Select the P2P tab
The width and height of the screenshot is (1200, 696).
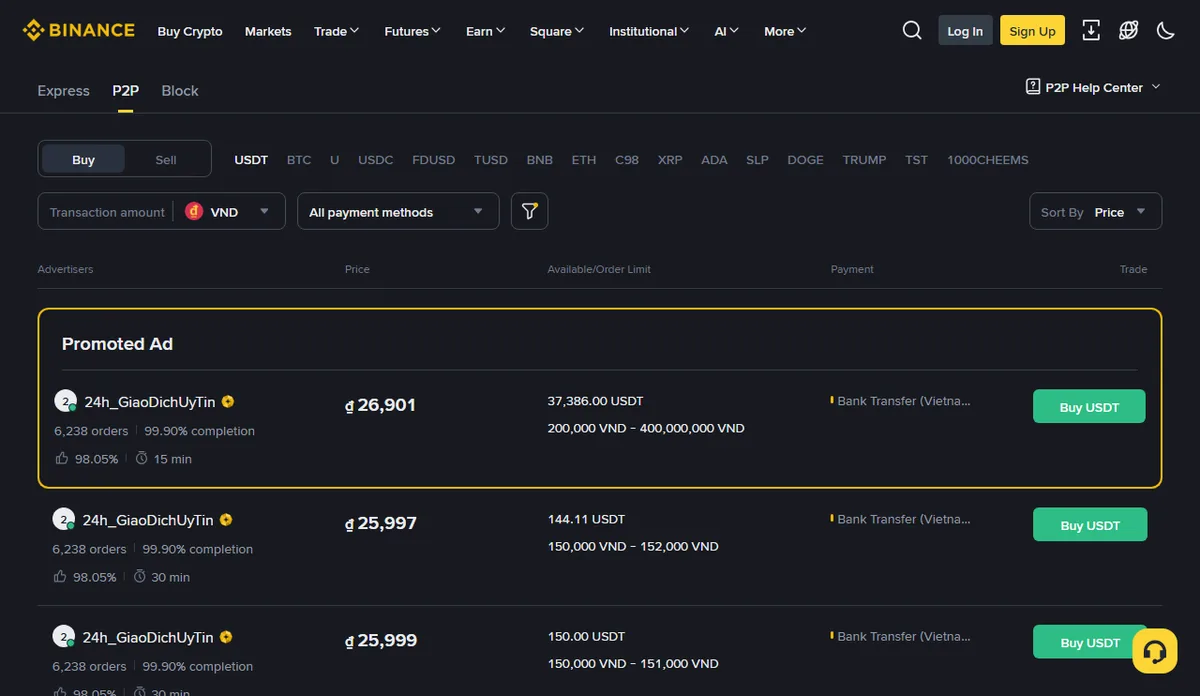(125, 90)
